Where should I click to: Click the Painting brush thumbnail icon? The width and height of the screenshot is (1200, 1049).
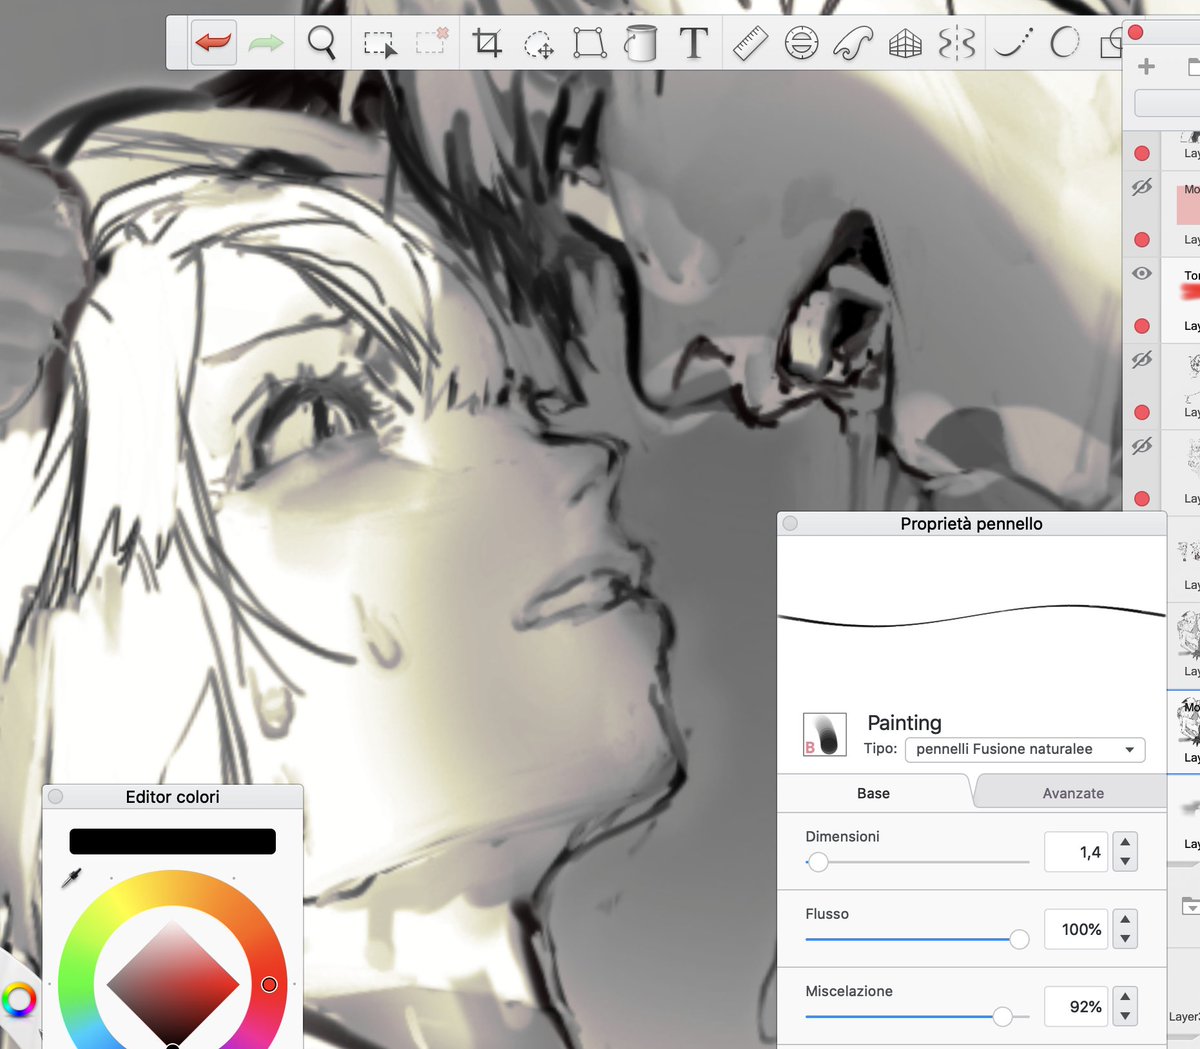click(x=825, y=734)
